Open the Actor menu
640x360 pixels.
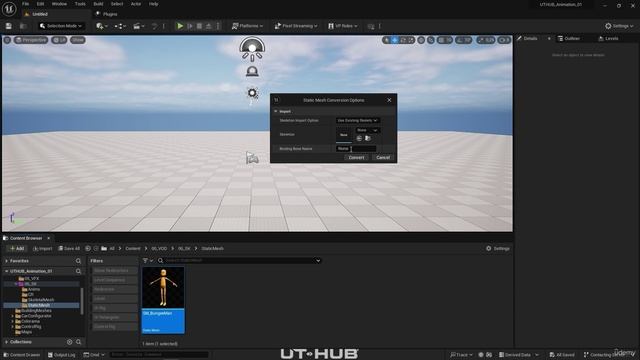click(136, 4)
